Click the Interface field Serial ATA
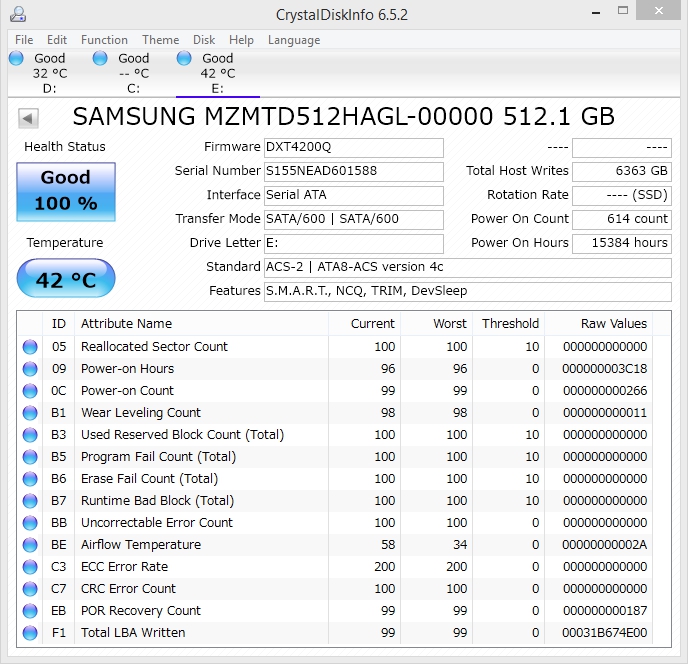The height and width of the screenshot is (664, 688). 354,195
